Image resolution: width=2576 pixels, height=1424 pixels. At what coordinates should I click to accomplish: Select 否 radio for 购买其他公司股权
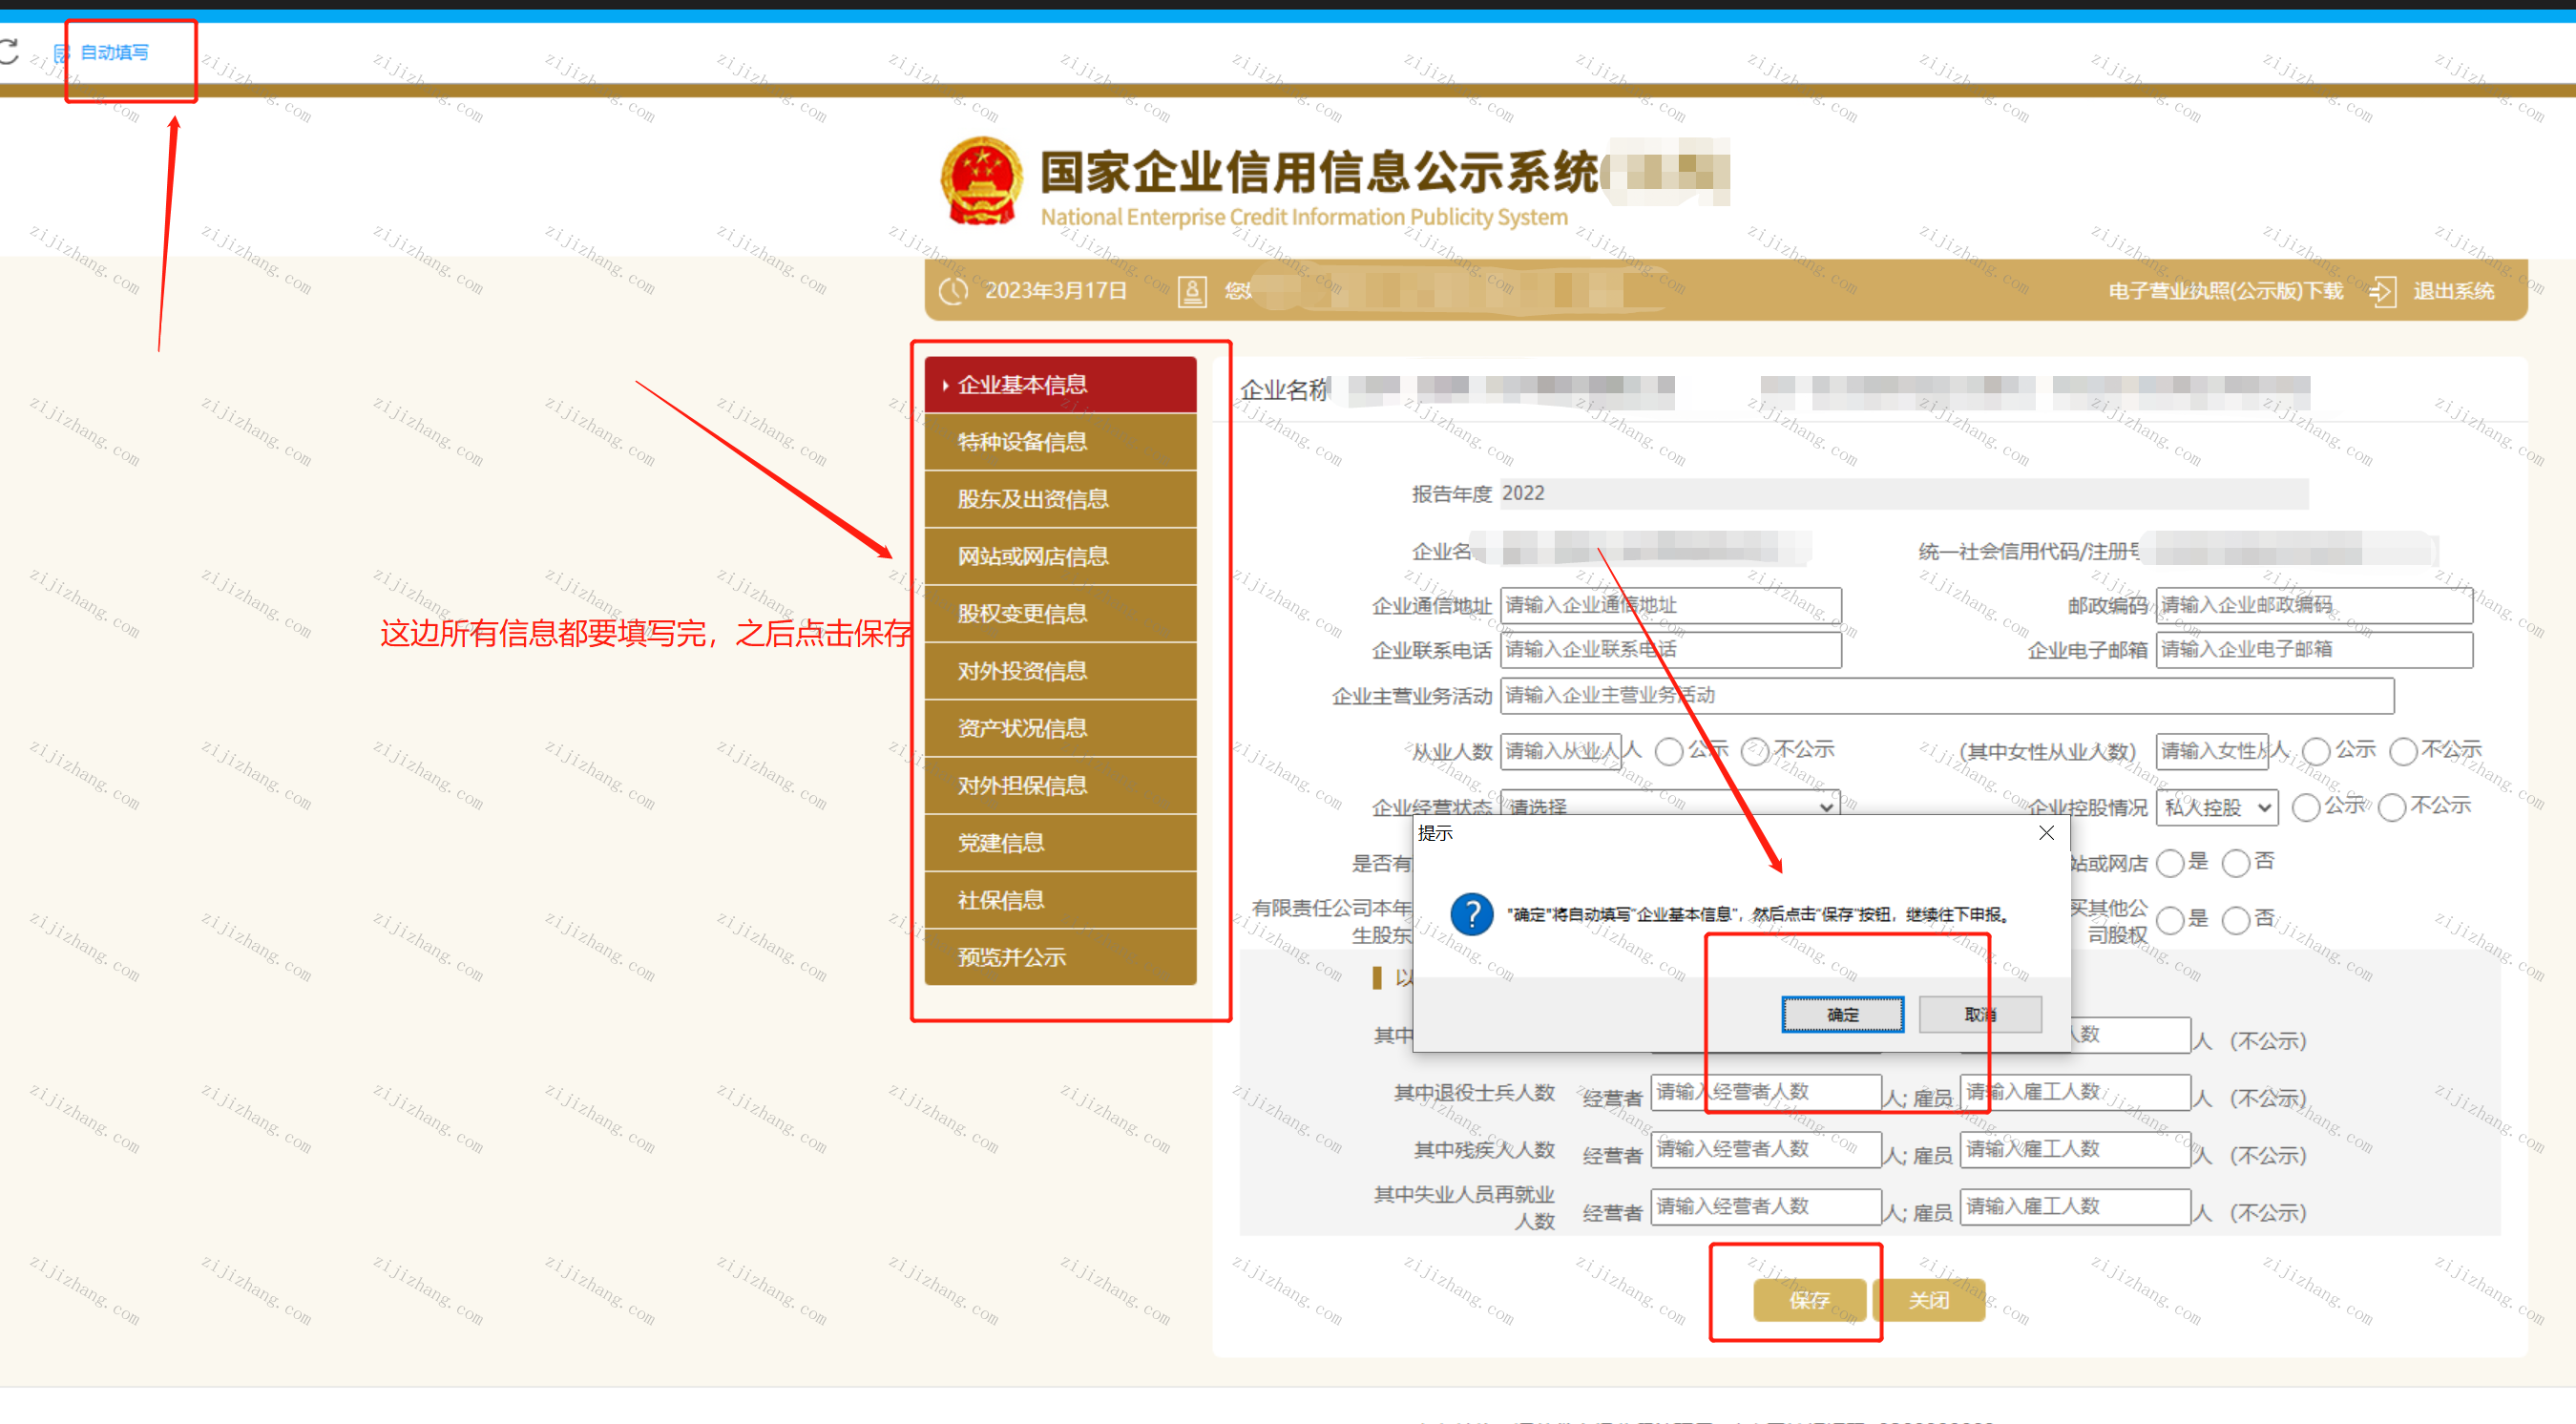pos(2235,920)
